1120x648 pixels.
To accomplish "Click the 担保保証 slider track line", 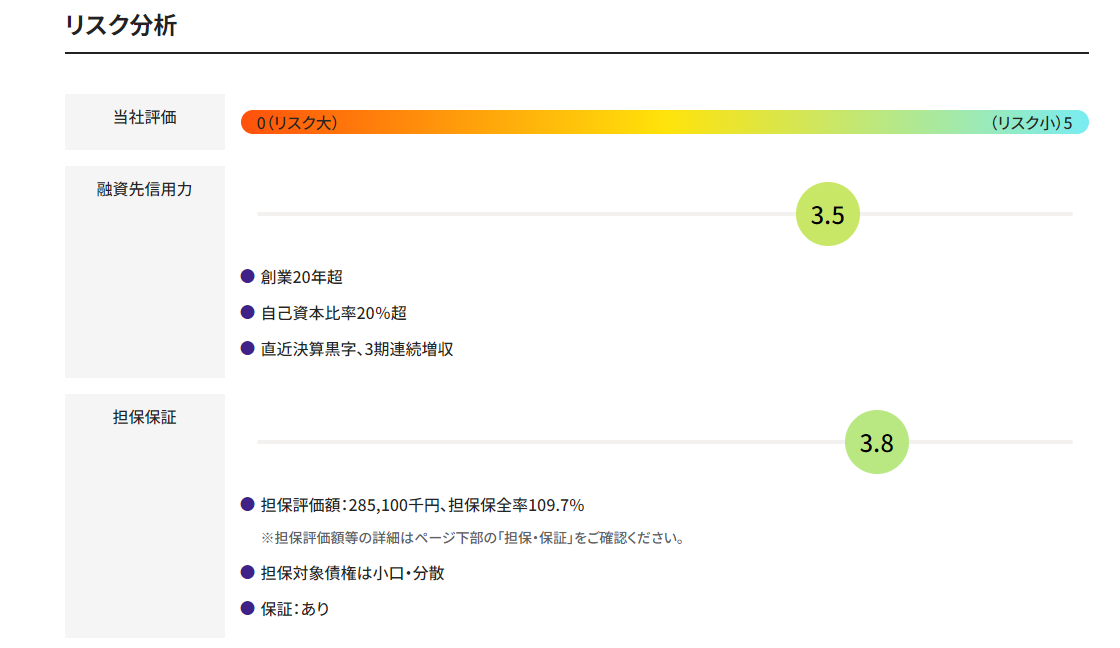I will 664,442.
